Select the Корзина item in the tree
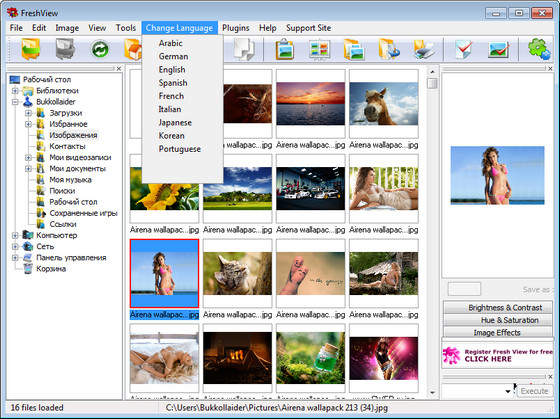Viewport: 560px width, 419px height. [51, 269]
